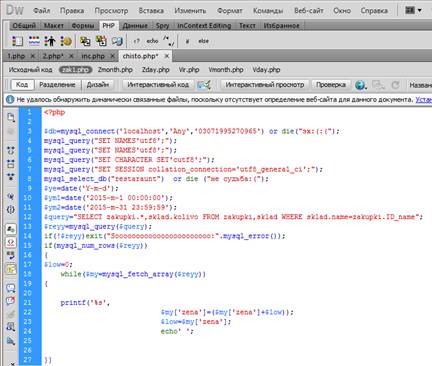This screenshot has width=432, height=366.
Task: Open the workspace layout dropdown
Action: pyautogui.click(x=413, y=10)
